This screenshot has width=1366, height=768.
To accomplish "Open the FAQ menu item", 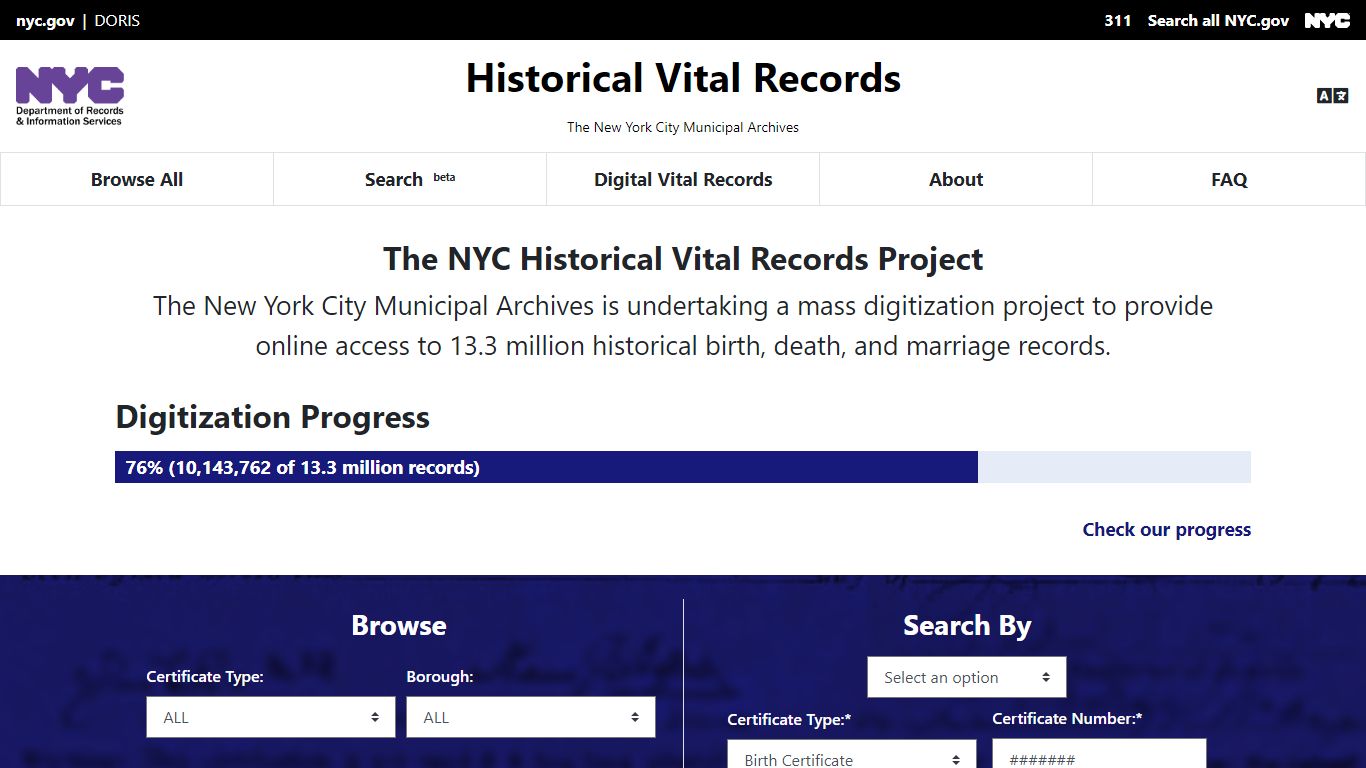I will click(1229, 179).
